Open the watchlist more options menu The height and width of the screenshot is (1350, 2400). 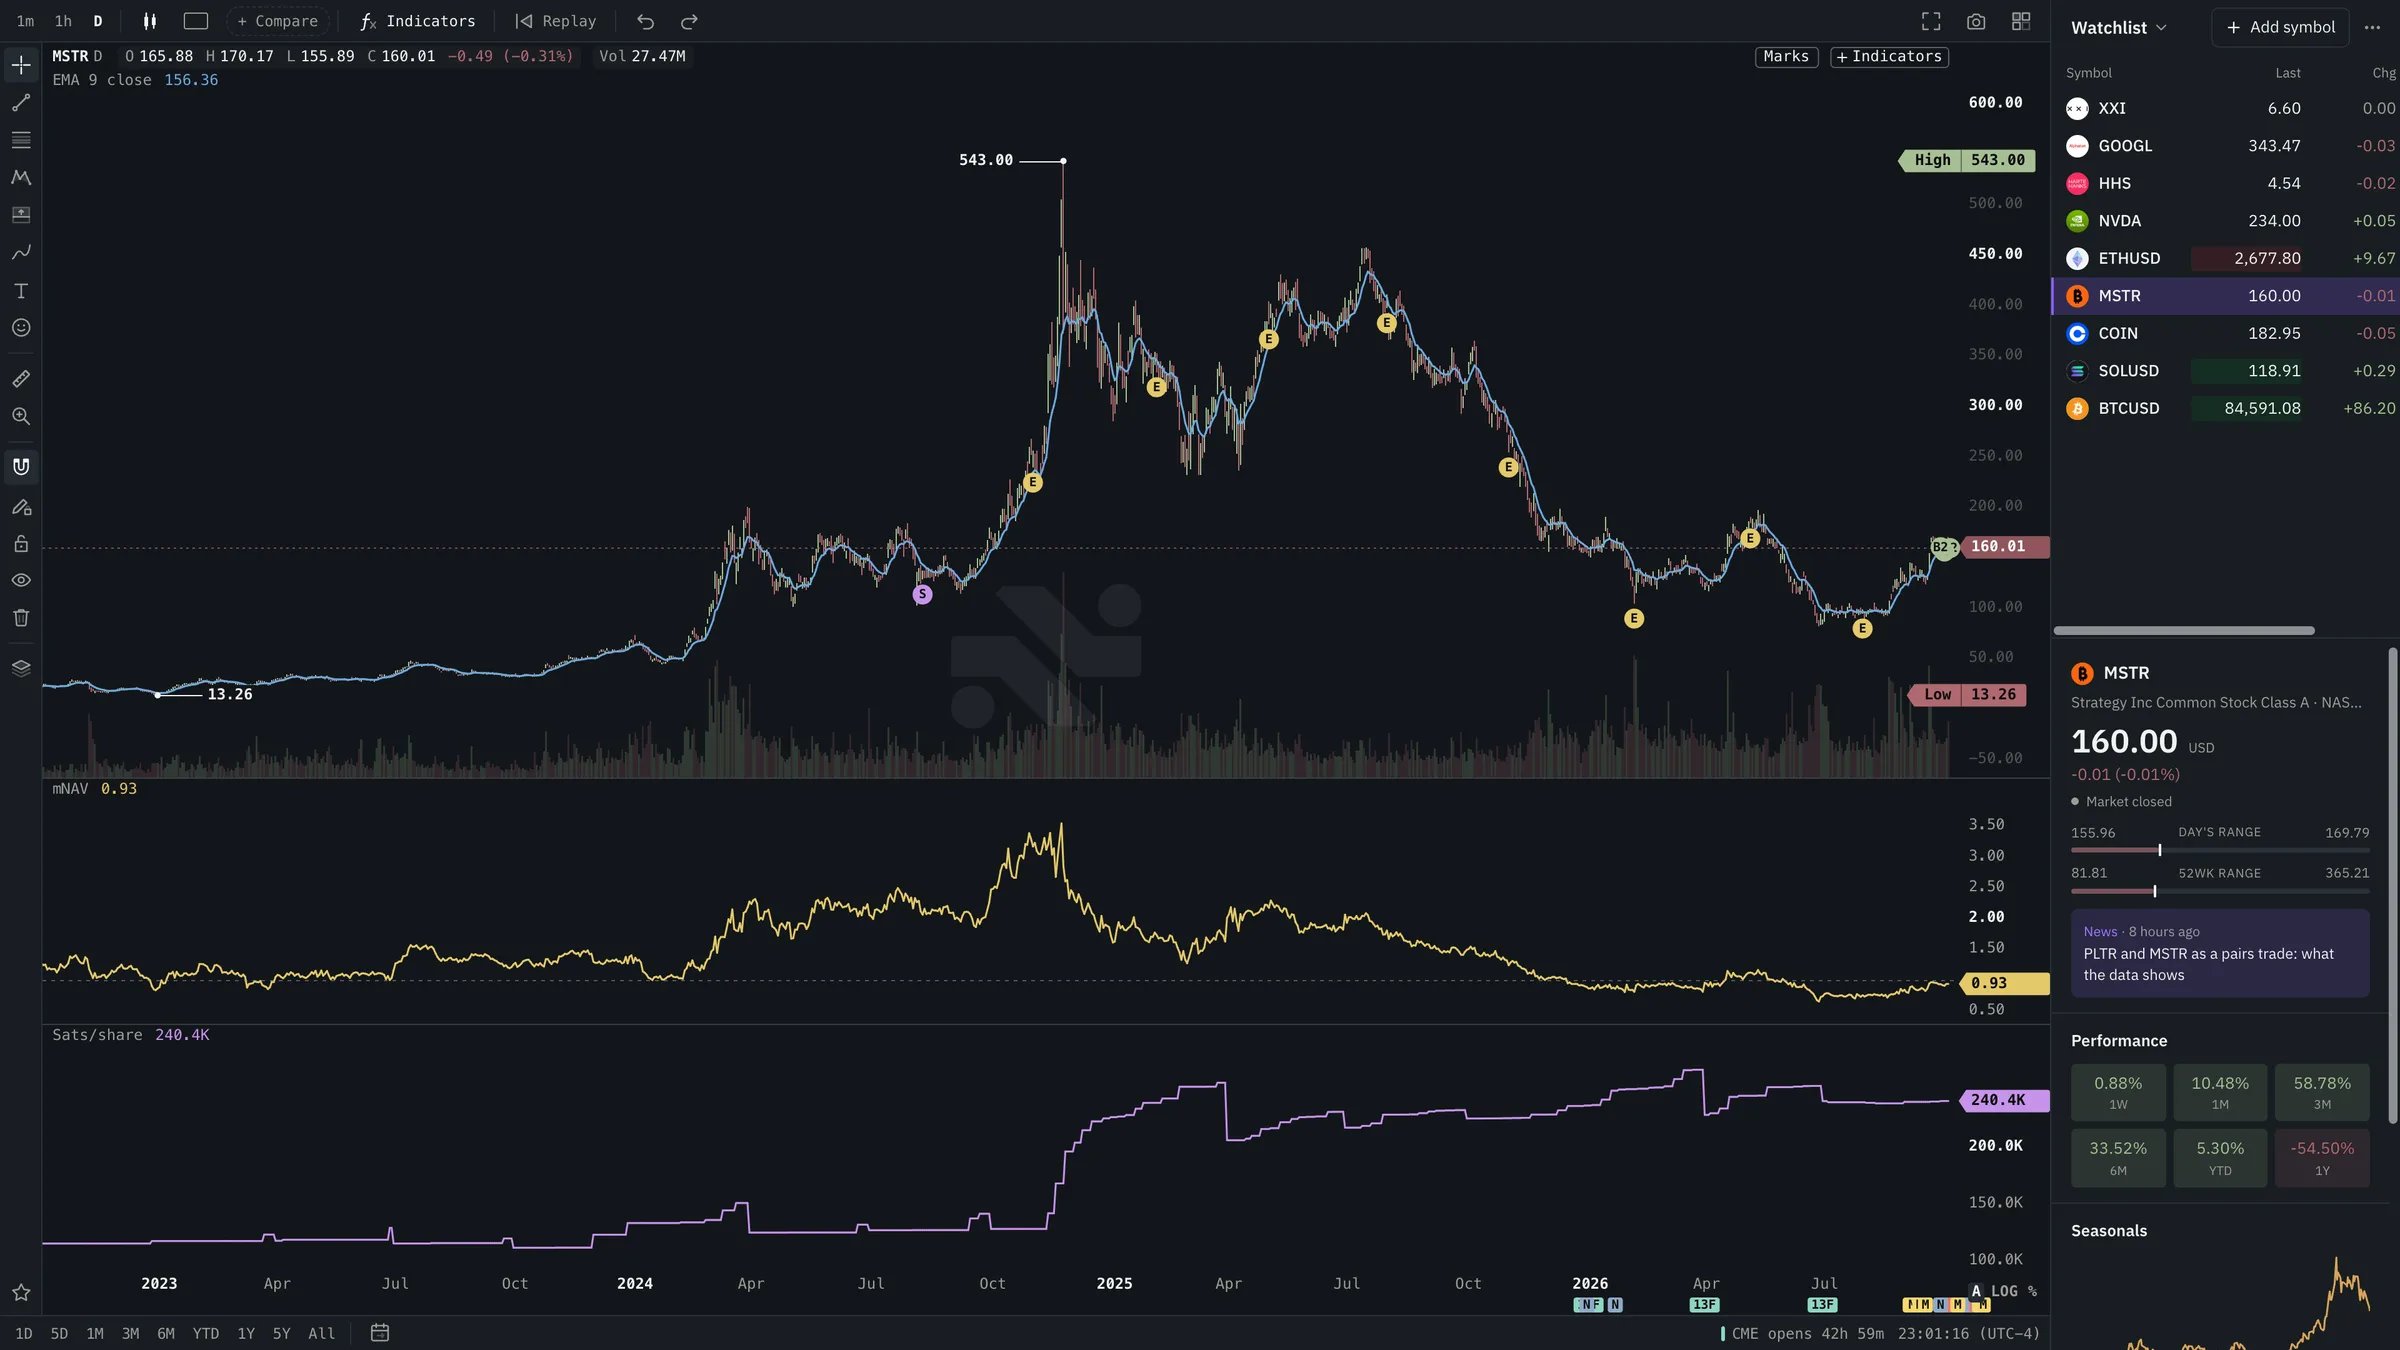[2372, 28]
